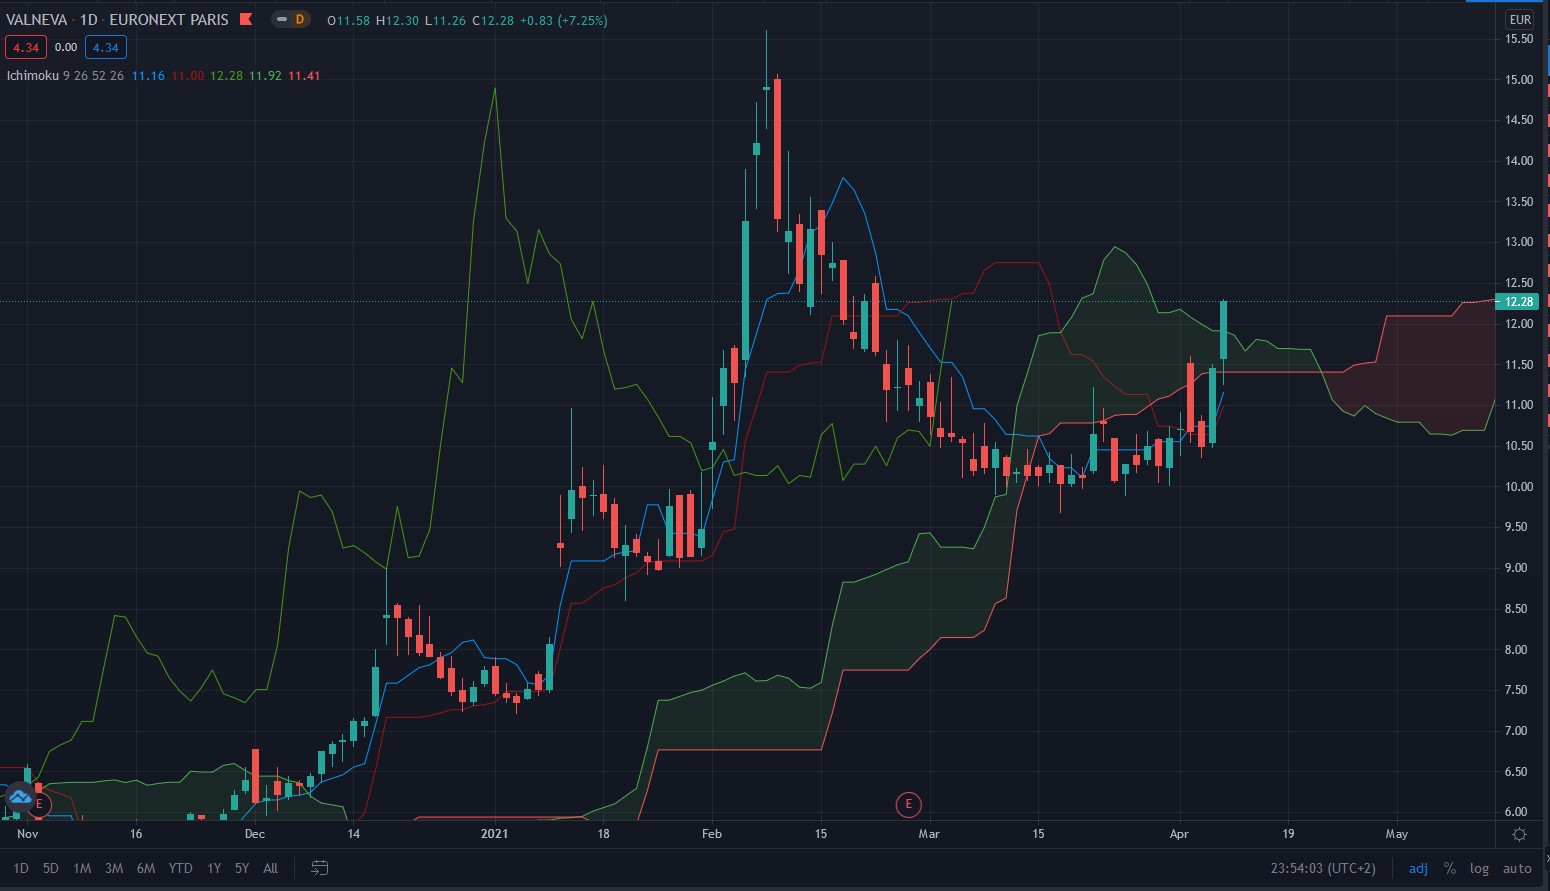Click the orange D data status indicator
The height and width of the screenshot is (891, 1550).
tap(299, 20)
